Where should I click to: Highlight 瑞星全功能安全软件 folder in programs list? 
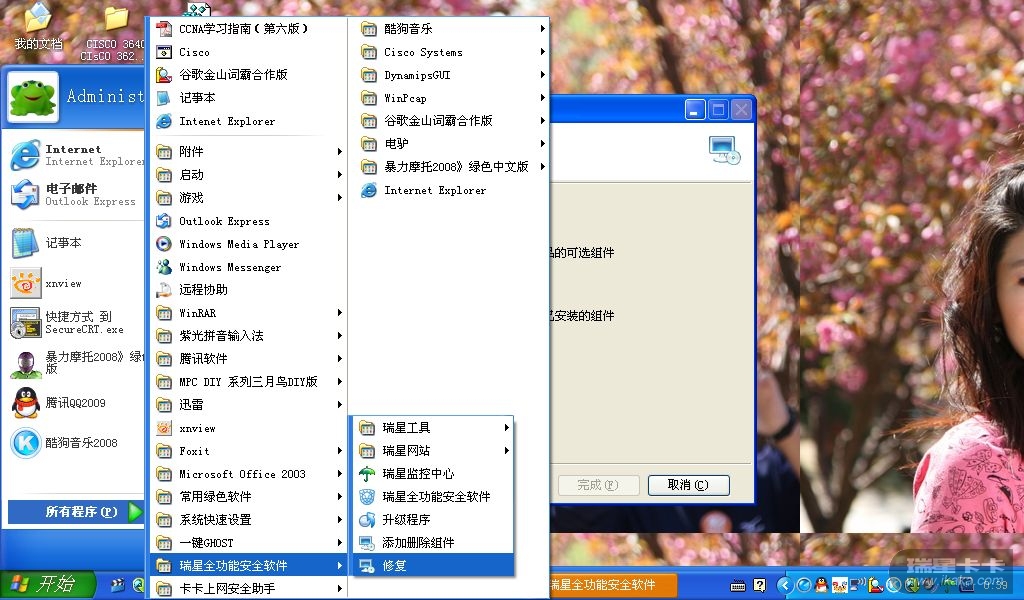click(248, 566)
